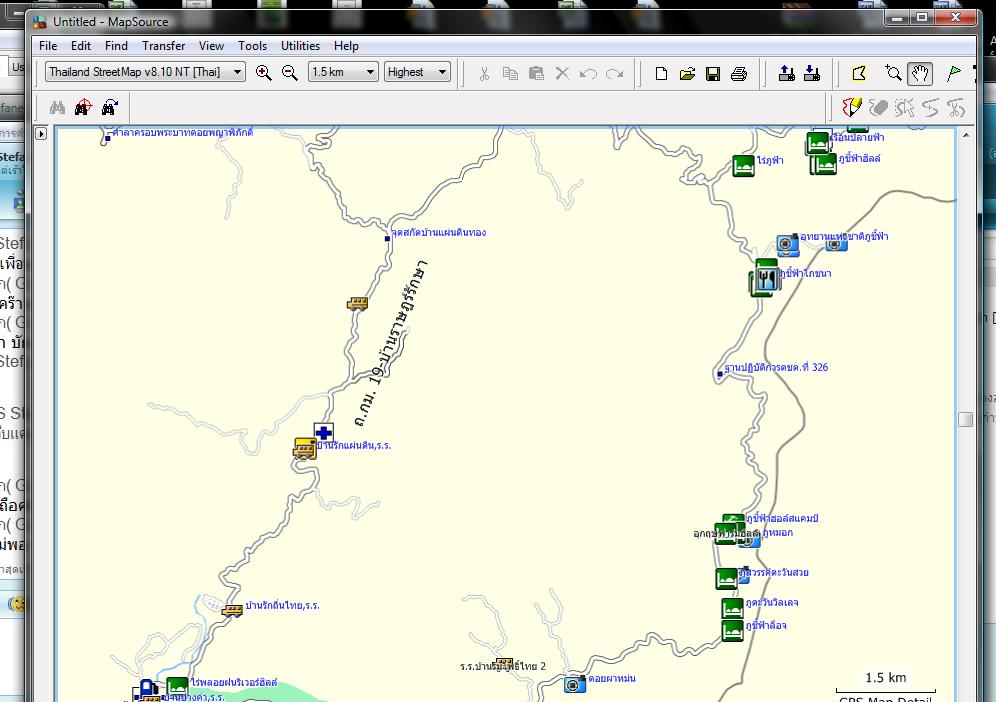Click the blue cross hospital marker on map
The height and width of the screenshot is (702, 996).
click(323, 432)
